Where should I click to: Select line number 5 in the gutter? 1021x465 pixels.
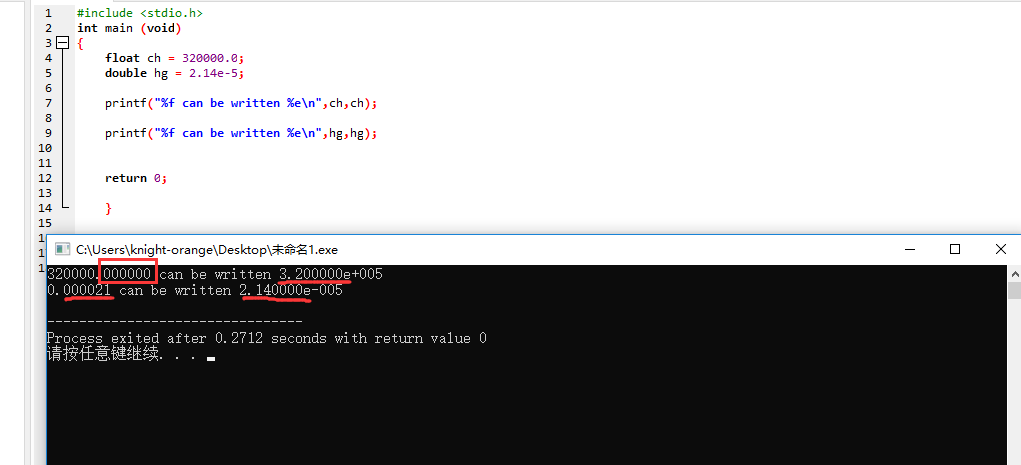[48, 73]
